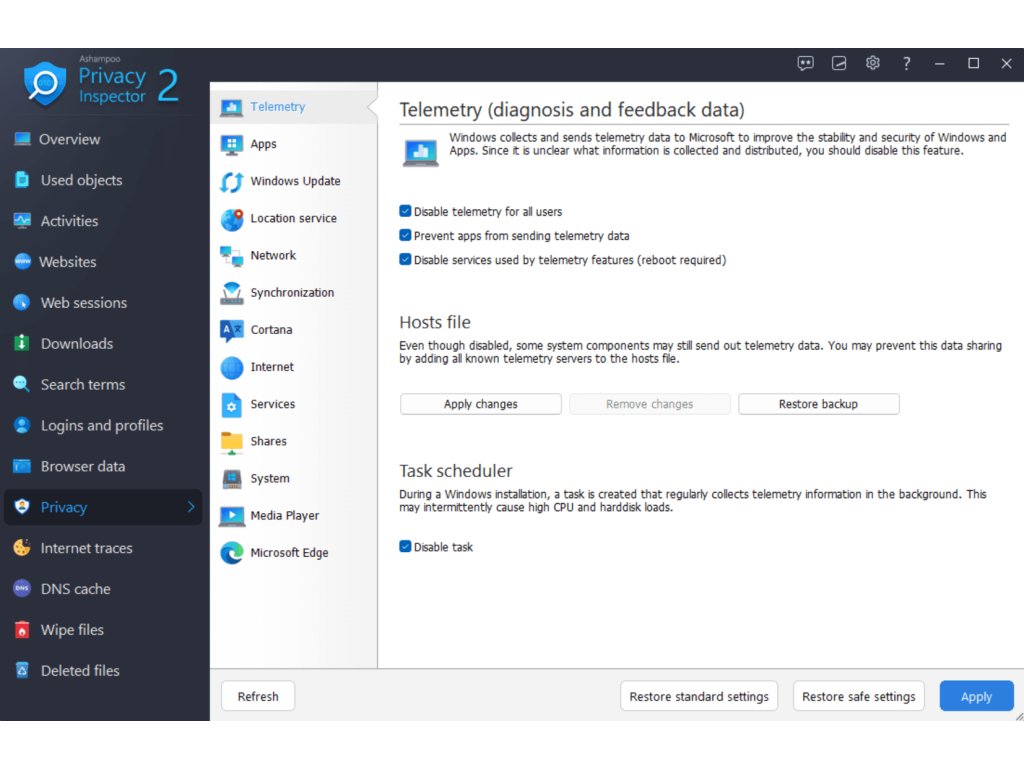Click the Windows Update arrows icon
Viewport: 1024px width, 768px height.
(232, 182)
